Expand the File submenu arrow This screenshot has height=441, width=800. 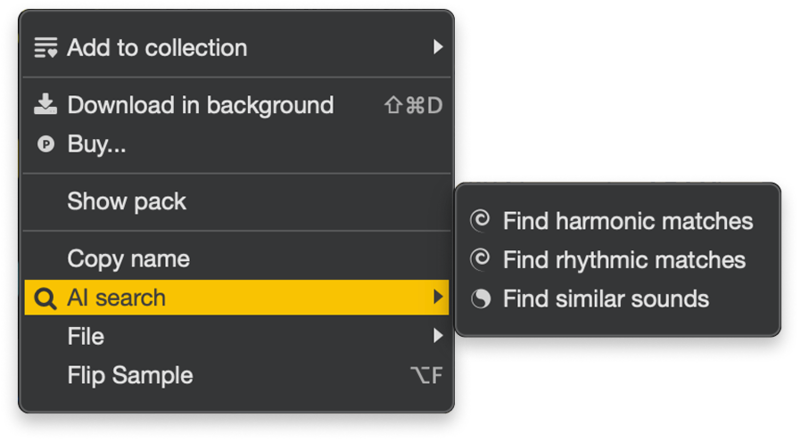coord(438,336)
